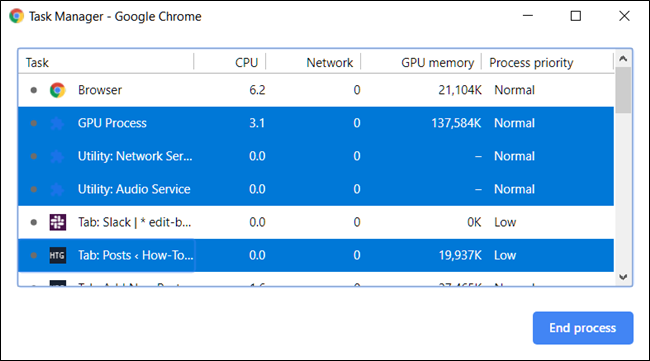Select the Utility: Audio Service task

coord(134,189)
